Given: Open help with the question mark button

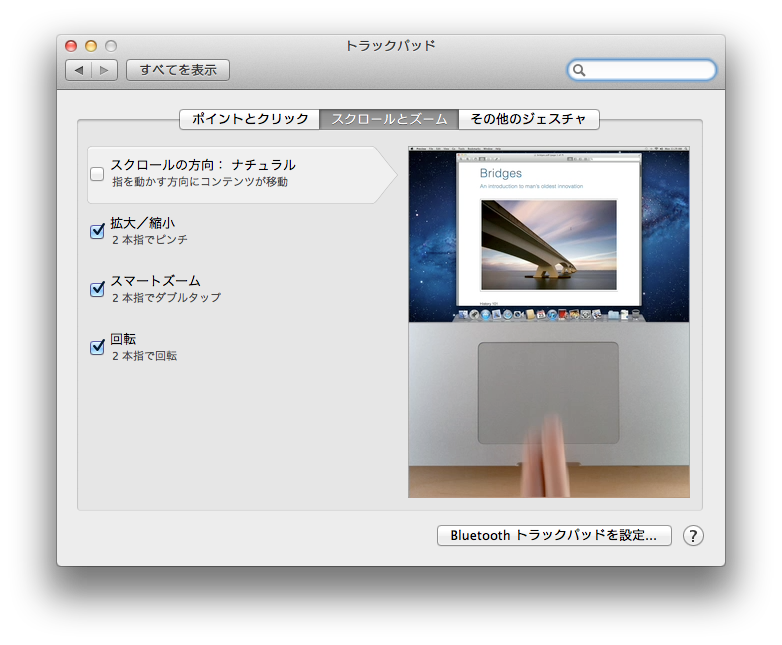Looking at the screenshot, I should tap(693, 535).
